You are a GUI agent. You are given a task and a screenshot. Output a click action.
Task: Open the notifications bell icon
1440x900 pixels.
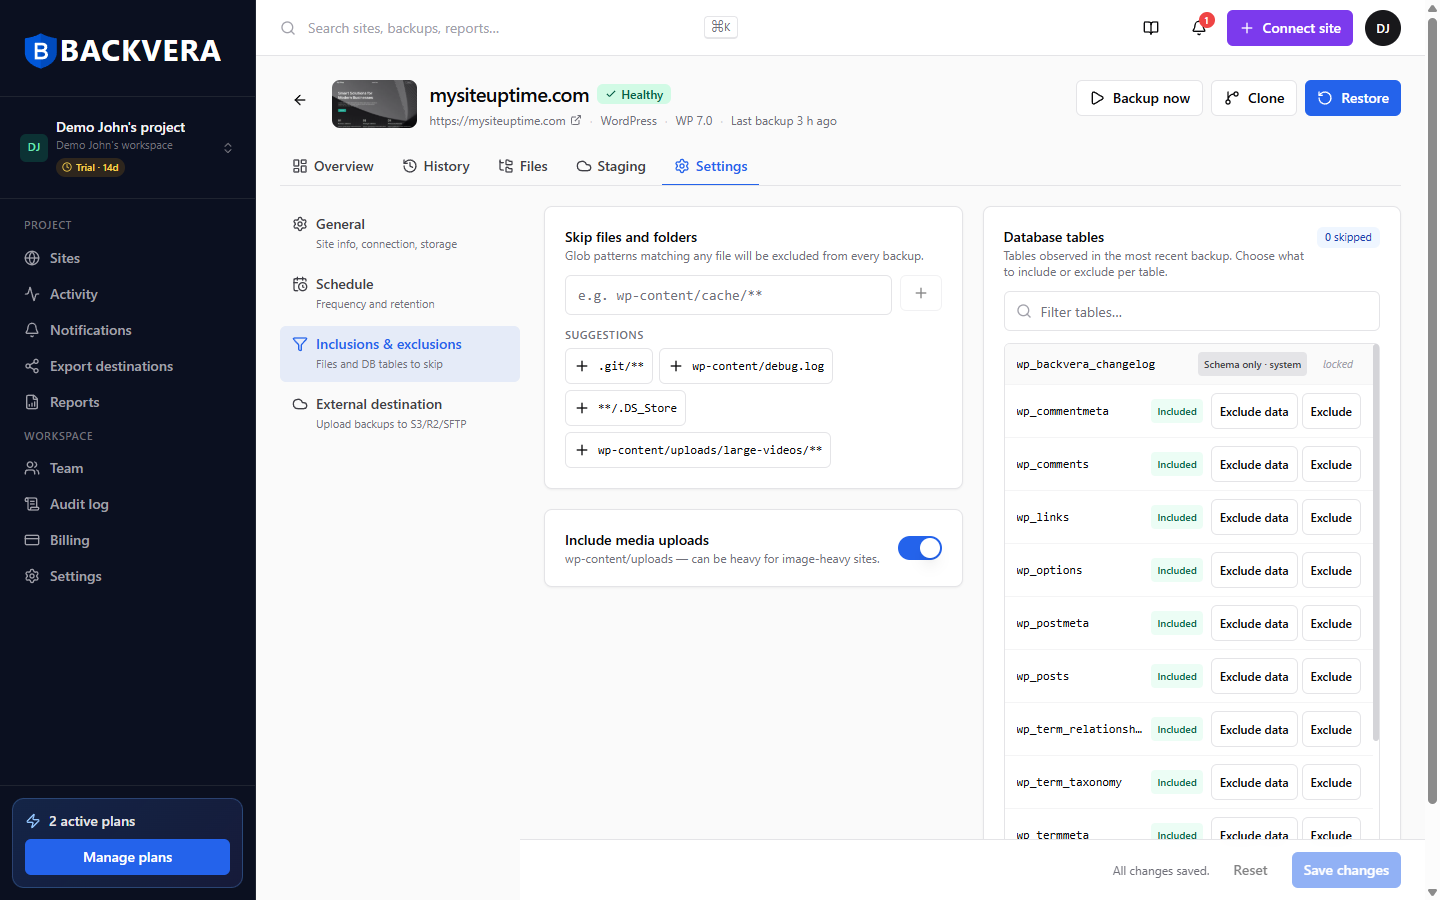tap(1199, 28)
